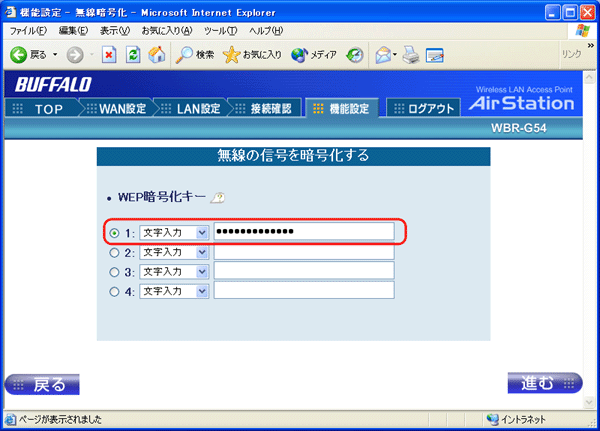Click the ログアウト logout tab

pyautogui.click(x=423, y=109)
